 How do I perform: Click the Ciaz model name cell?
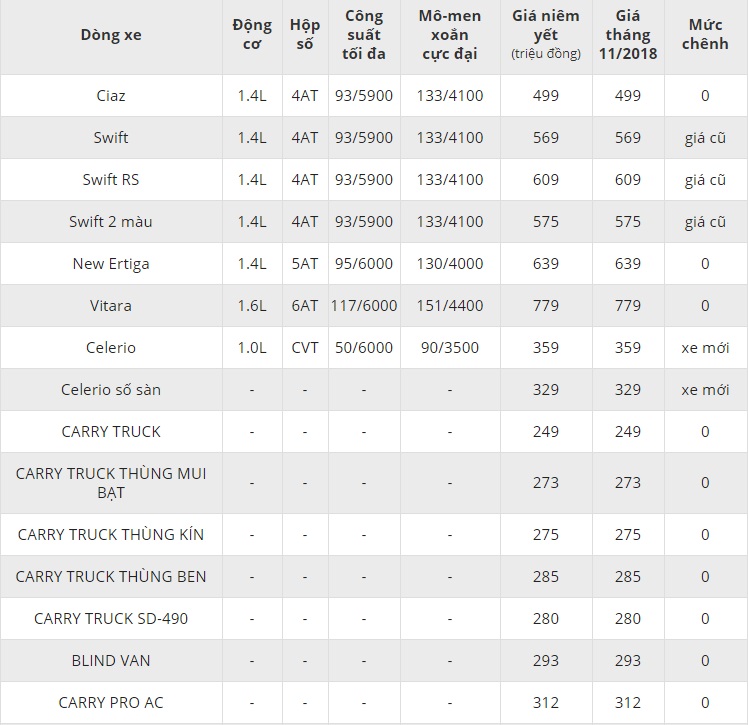[x=111, y=96]
